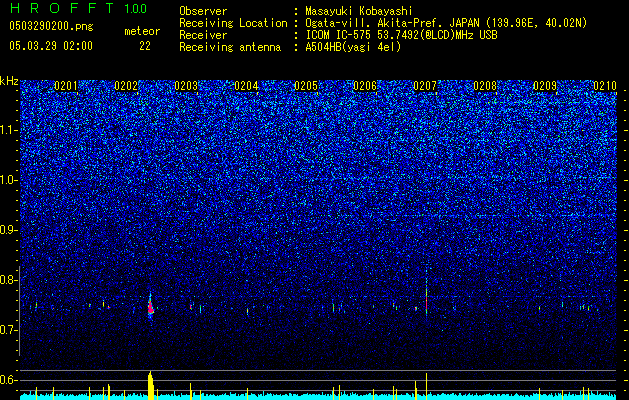Click the Receiving antenna label

pyautogui.click(x=230, y=47)
